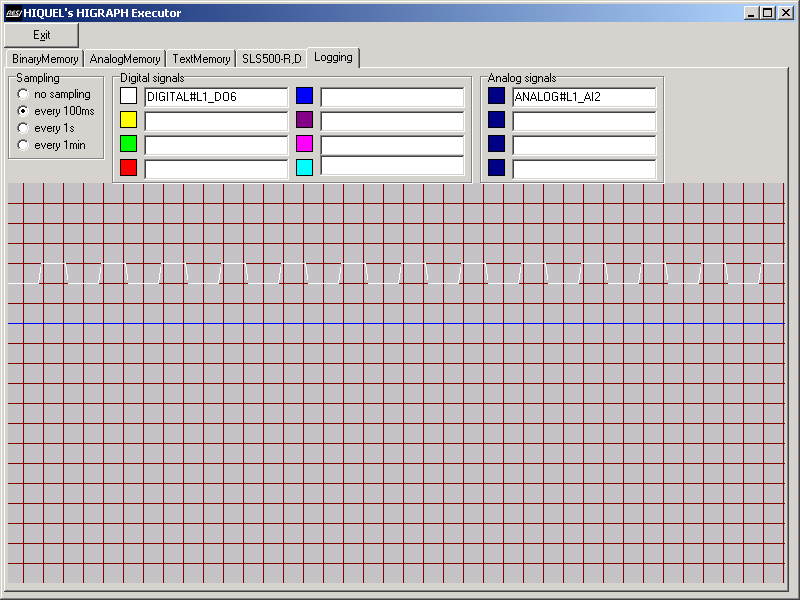
Task: Click the empty field beside red swatch
Action: (x=216, y=169)
